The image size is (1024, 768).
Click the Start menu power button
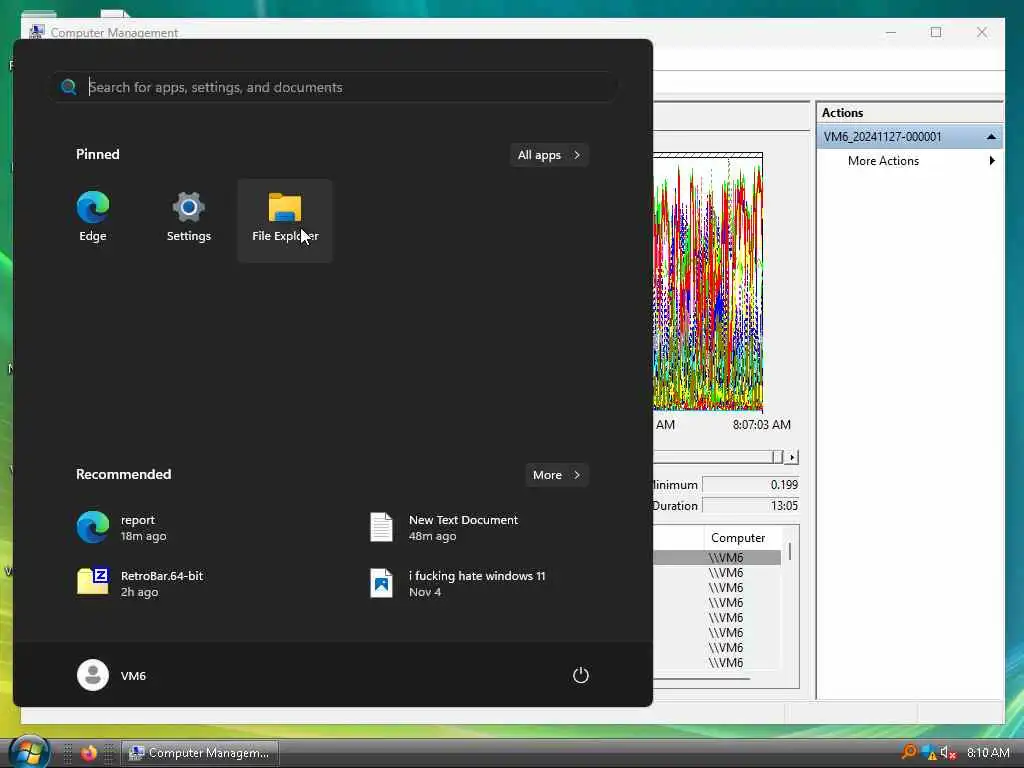[x=581, y=675]
